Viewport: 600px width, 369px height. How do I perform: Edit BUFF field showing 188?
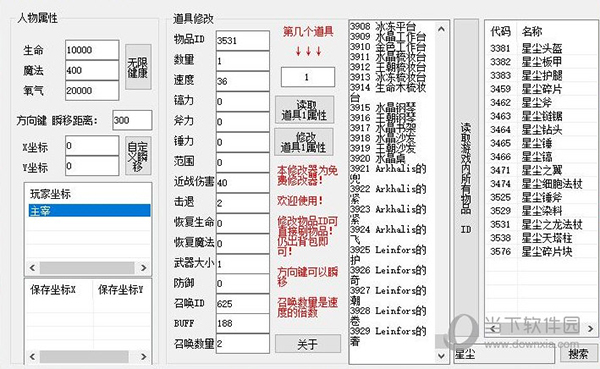[x=243, y=323]
